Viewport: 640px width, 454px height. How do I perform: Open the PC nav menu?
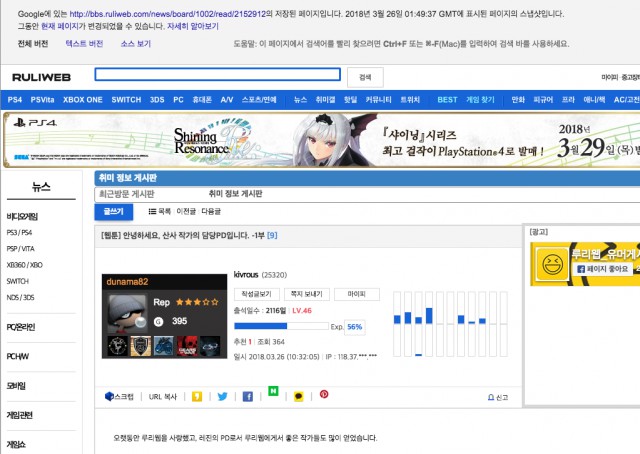point(178,100)
